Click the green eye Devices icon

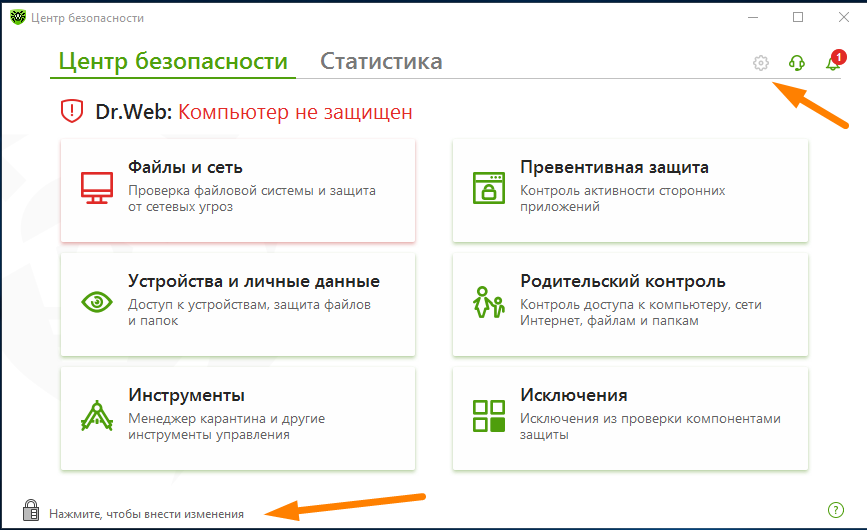[97, 302]
